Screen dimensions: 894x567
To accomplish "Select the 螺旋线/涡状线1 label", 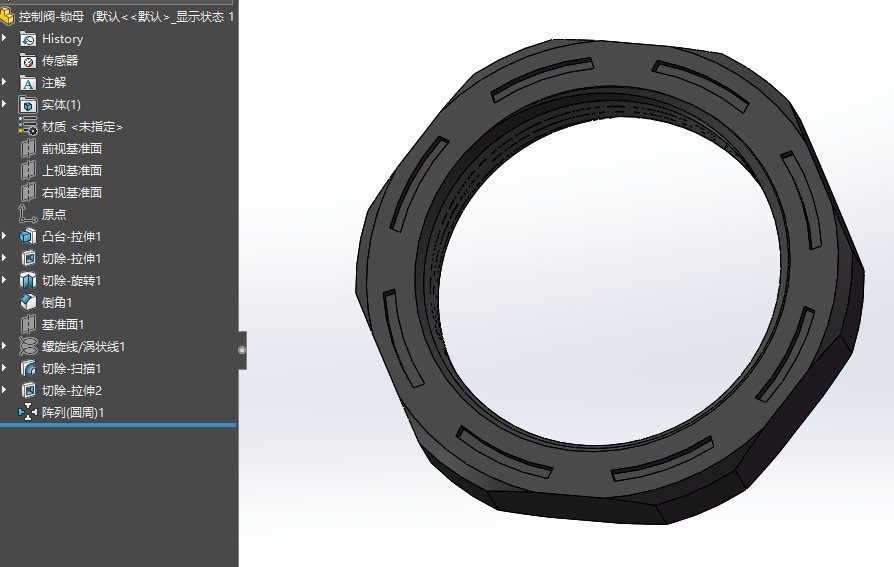I will [83, 346].
